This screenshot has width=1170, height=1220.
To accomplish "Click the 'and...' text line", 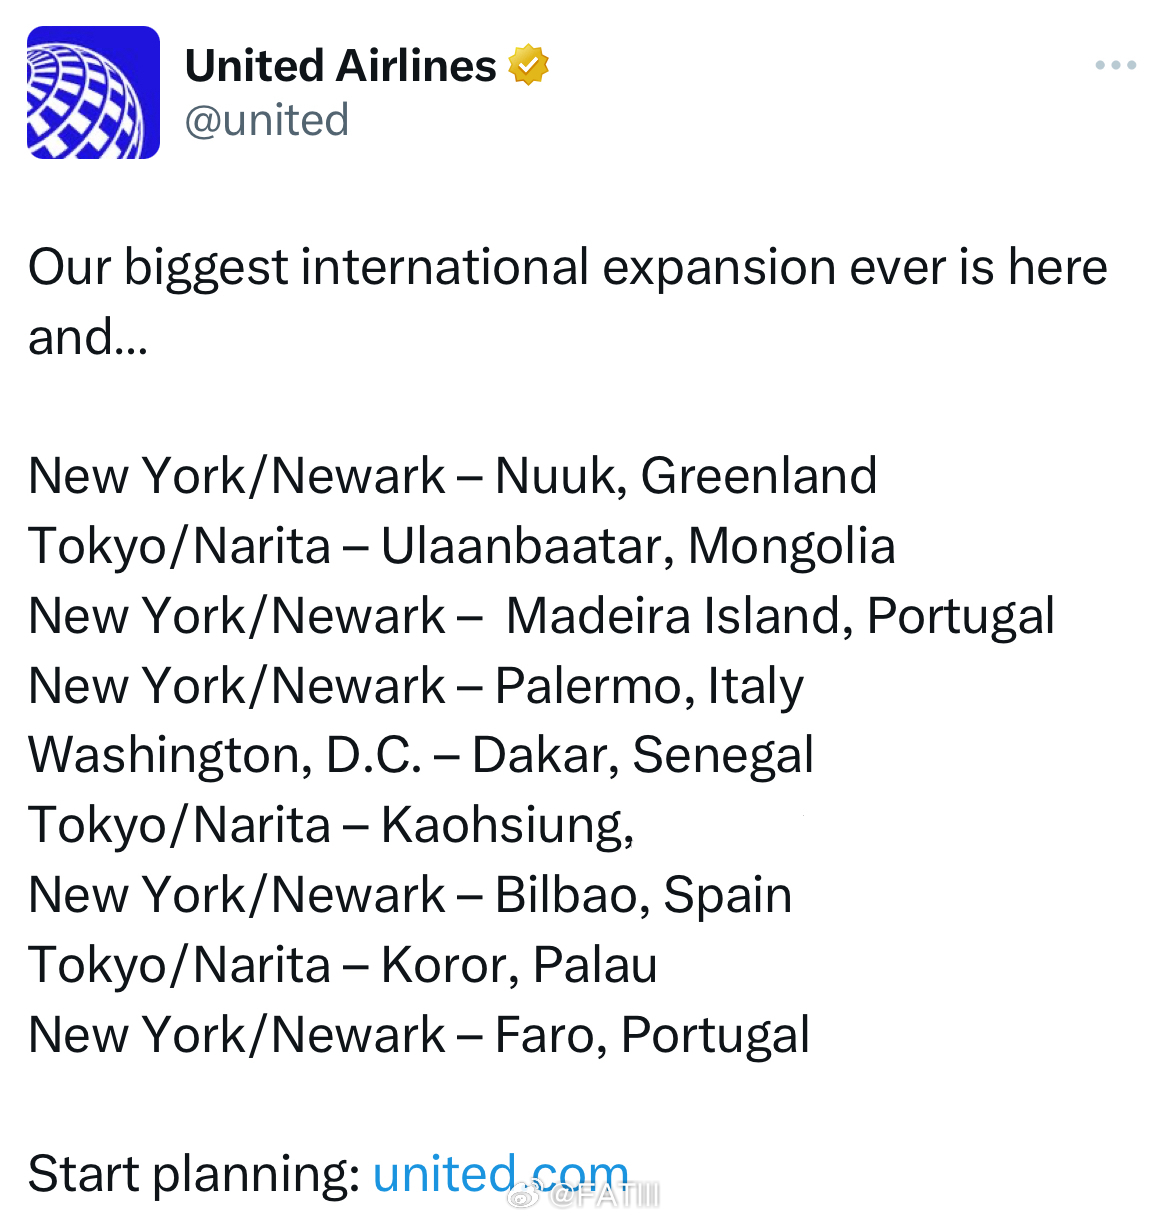I will (88, 337).
